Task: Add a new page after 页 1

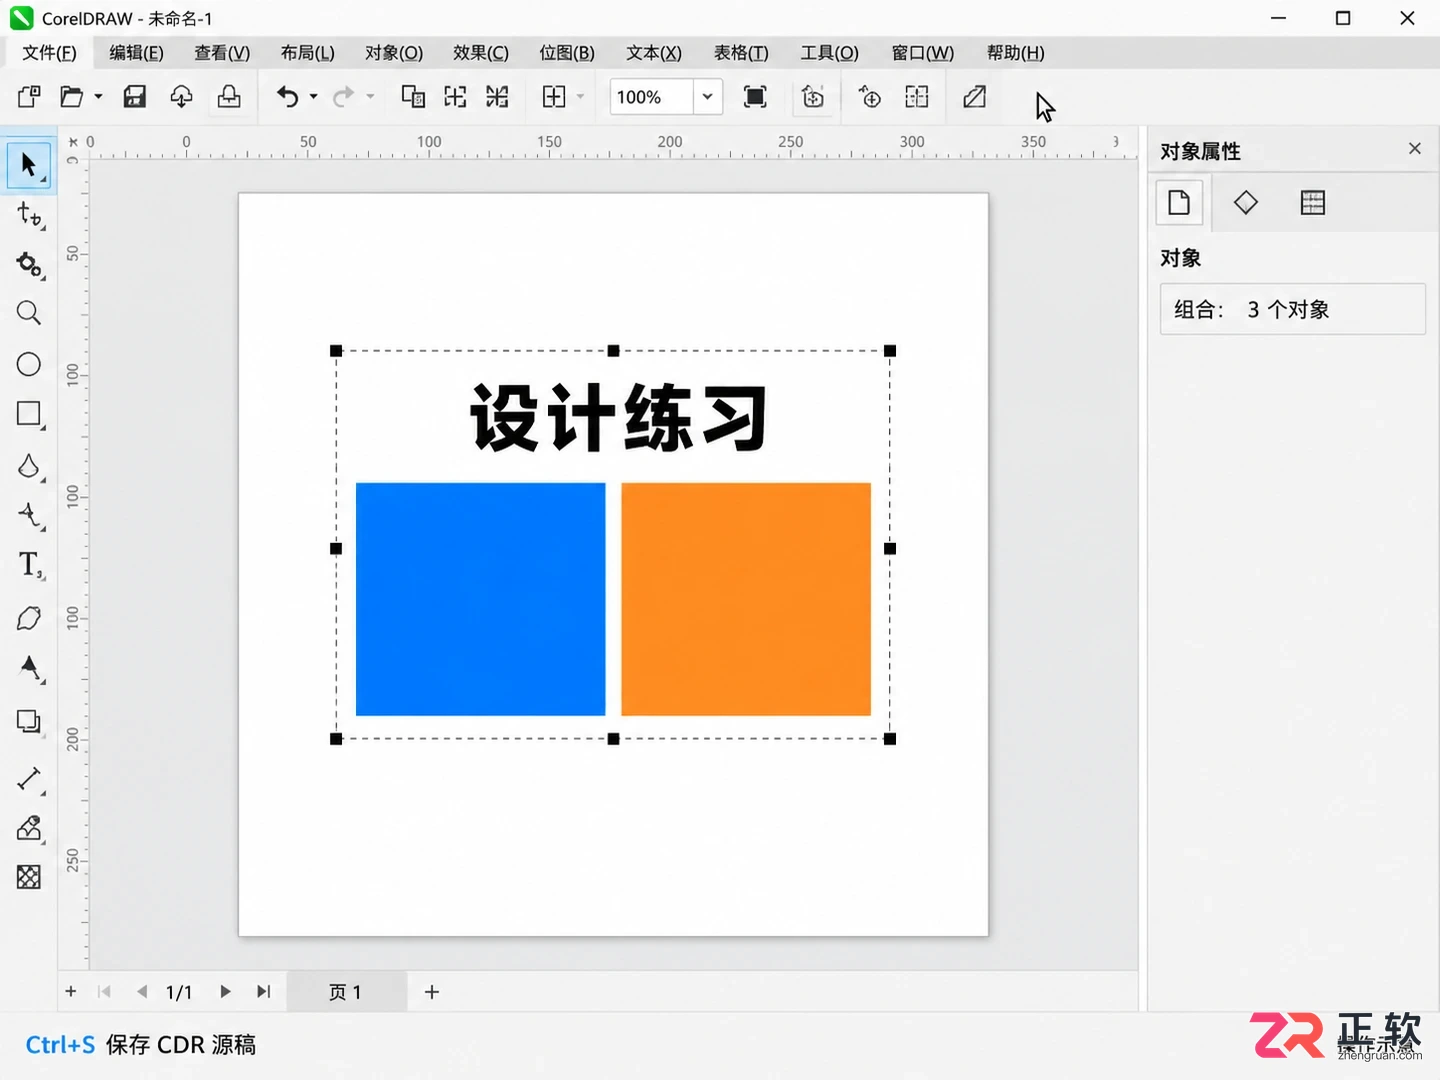Action: [432, 992]
